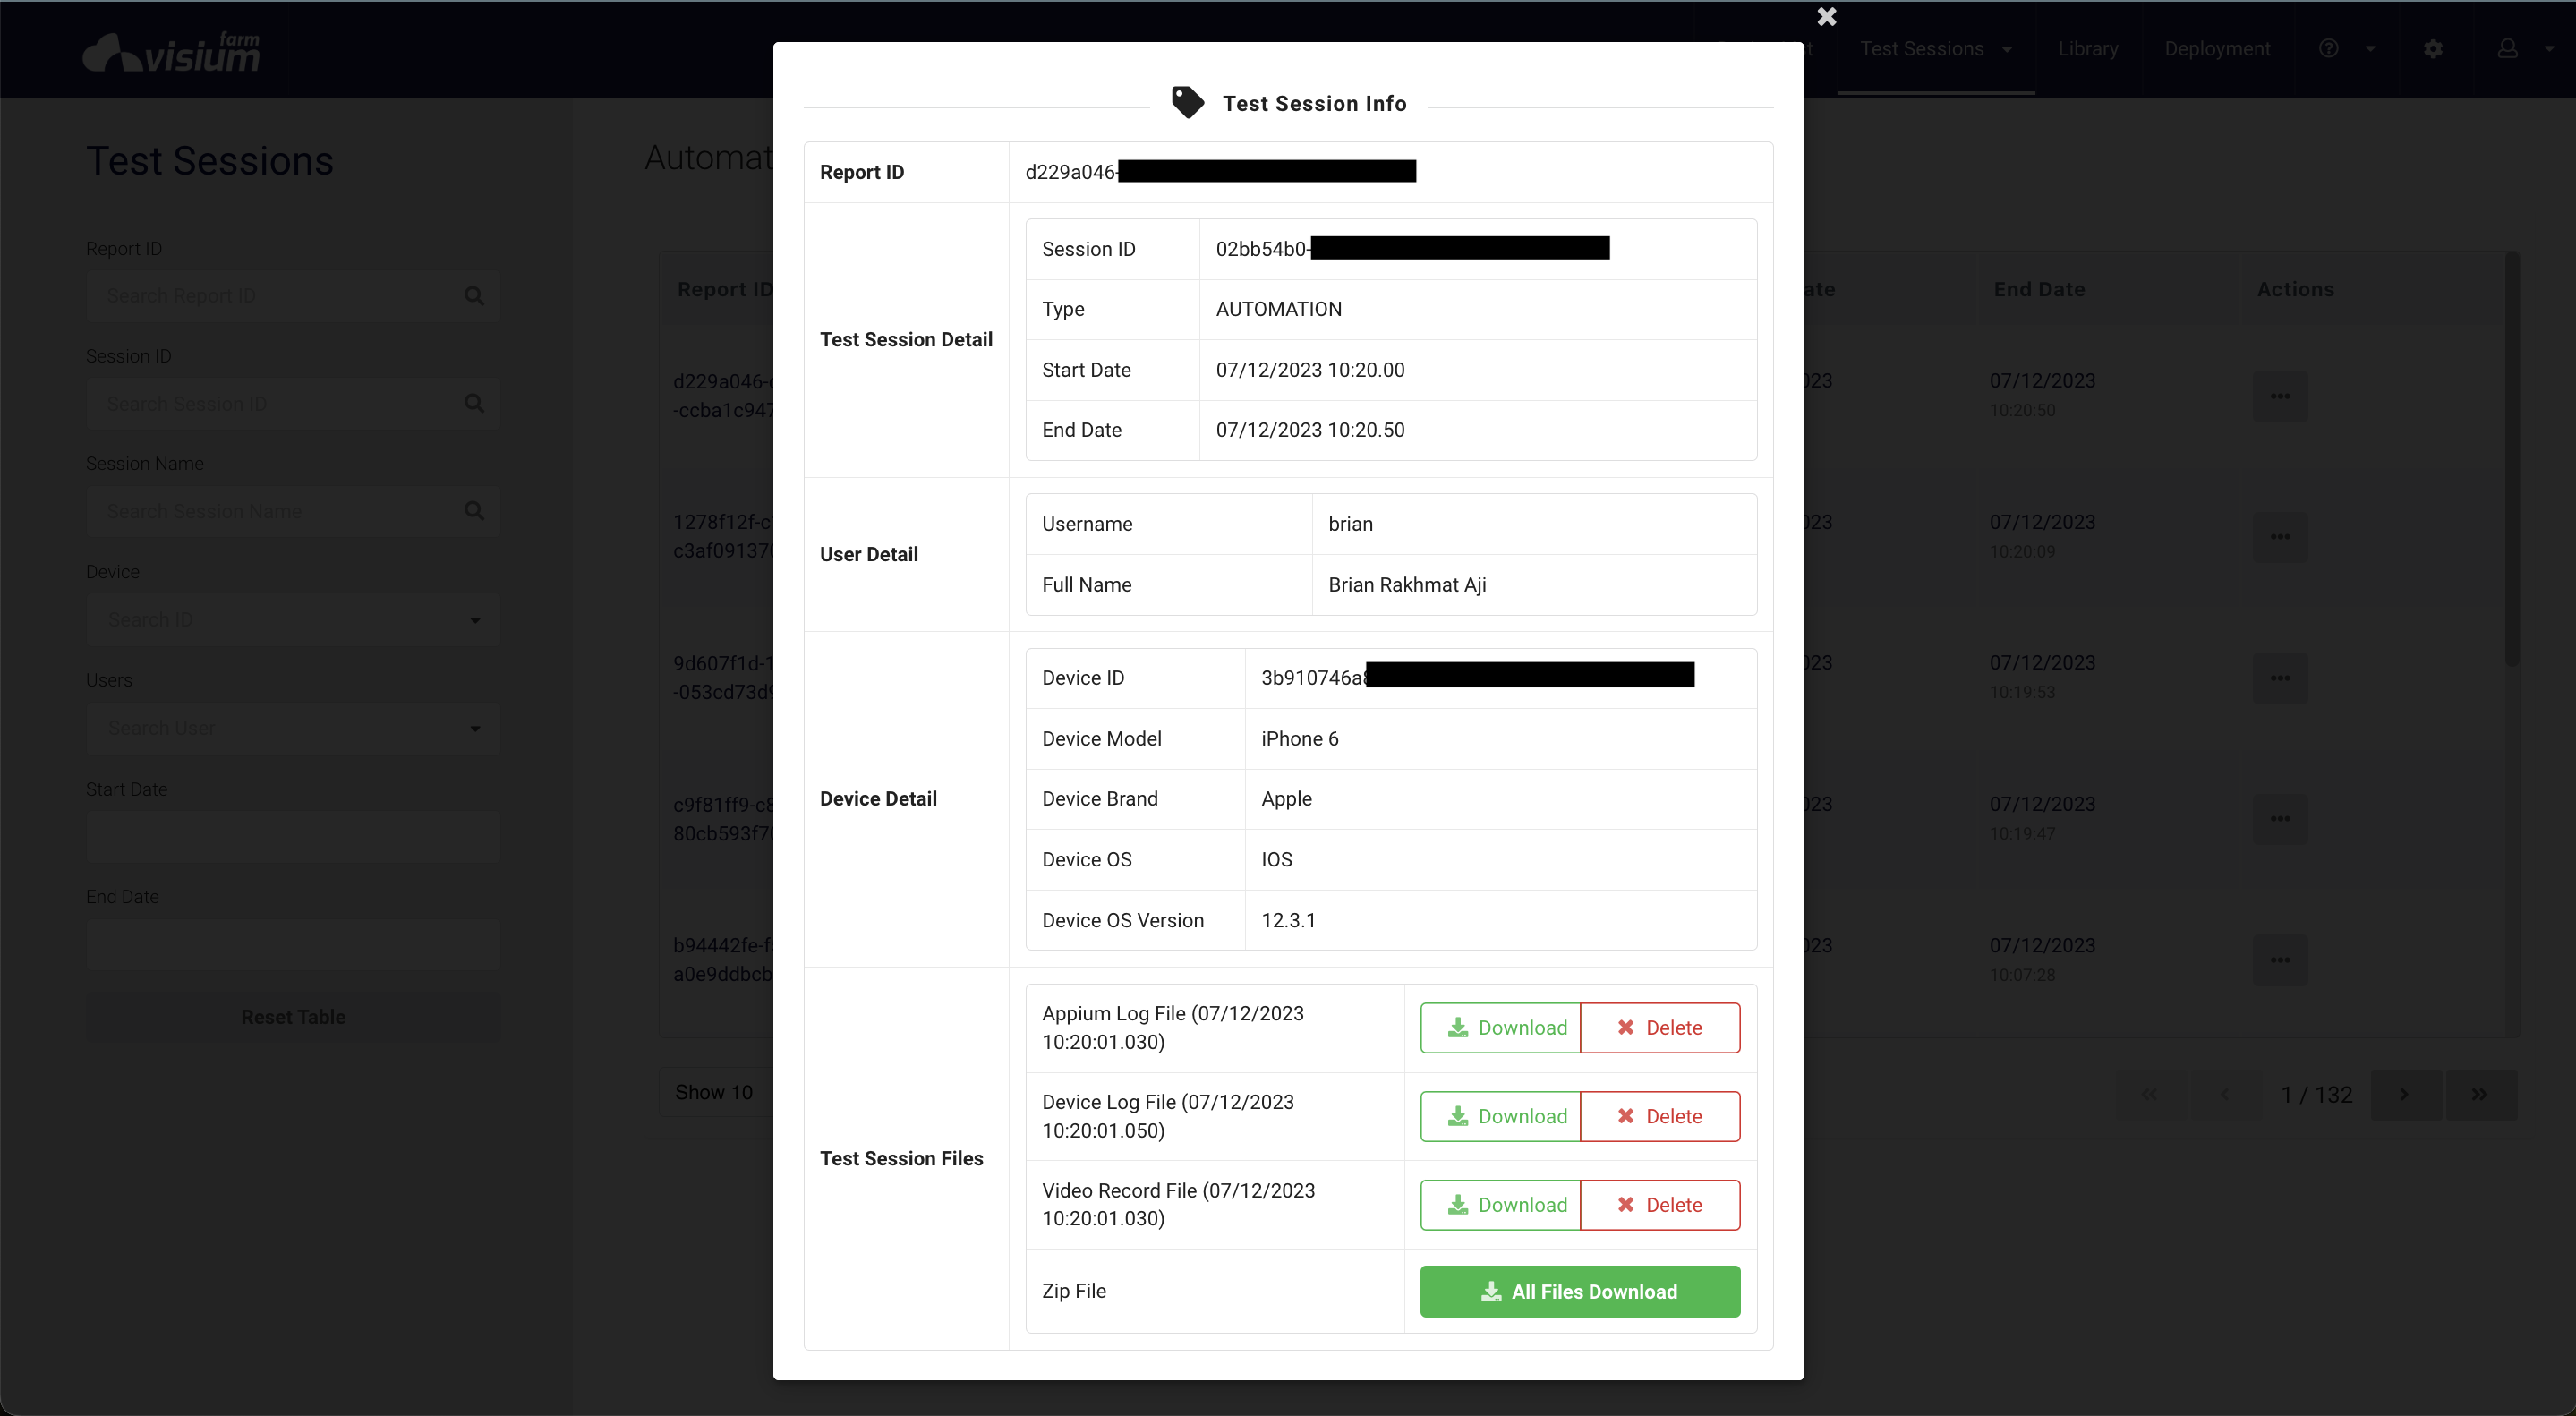This screenshot has height=1416, width=2576.
Task: Delete the Device Log File
Action: 1660,1116
